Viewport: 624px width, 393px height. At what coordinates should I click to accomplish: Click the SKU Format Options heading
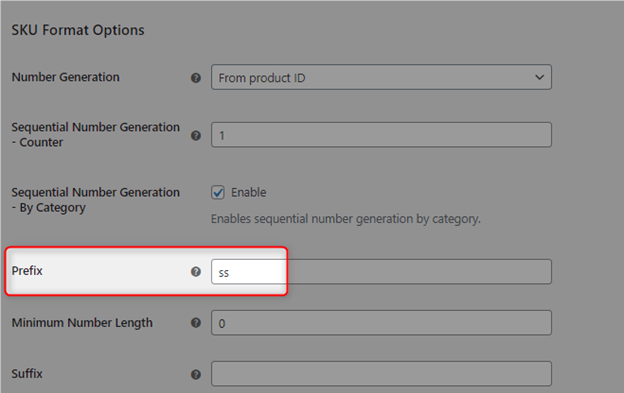point(78,30)
